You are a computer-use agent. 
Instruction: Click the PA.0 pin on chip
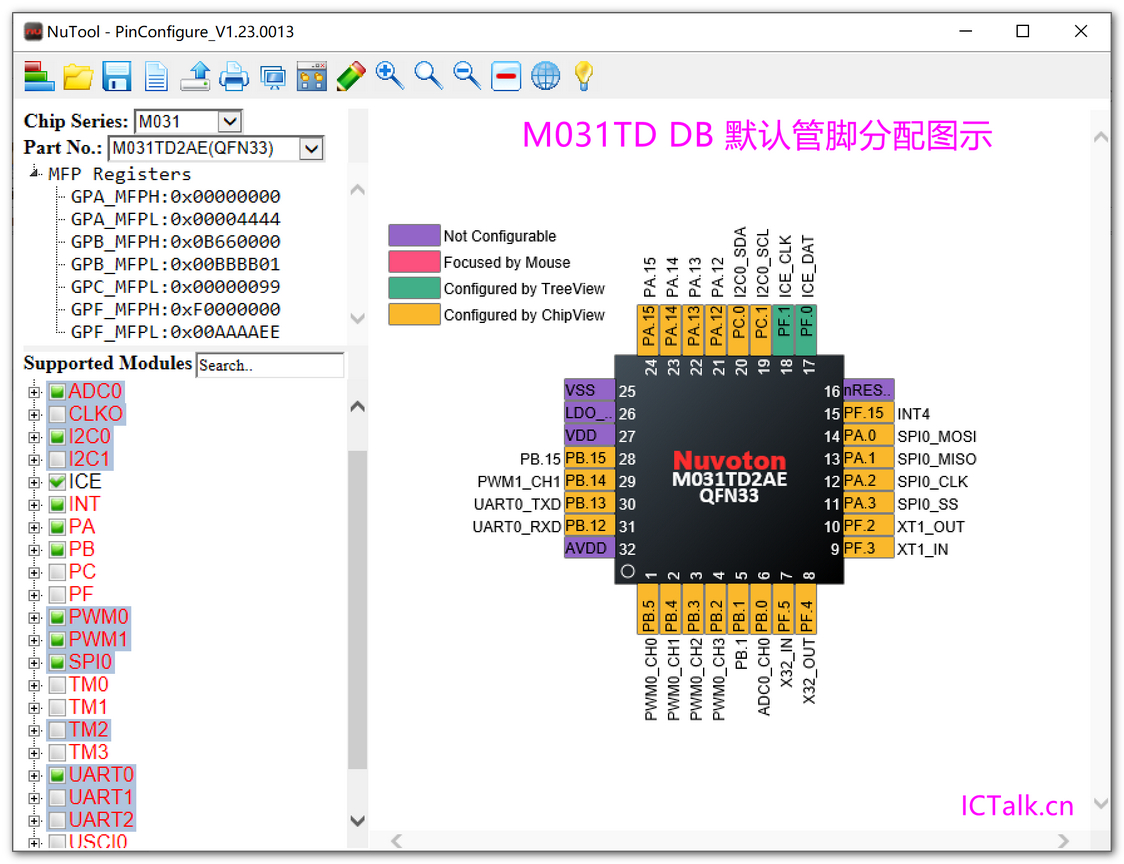click(x=861, y=436)
